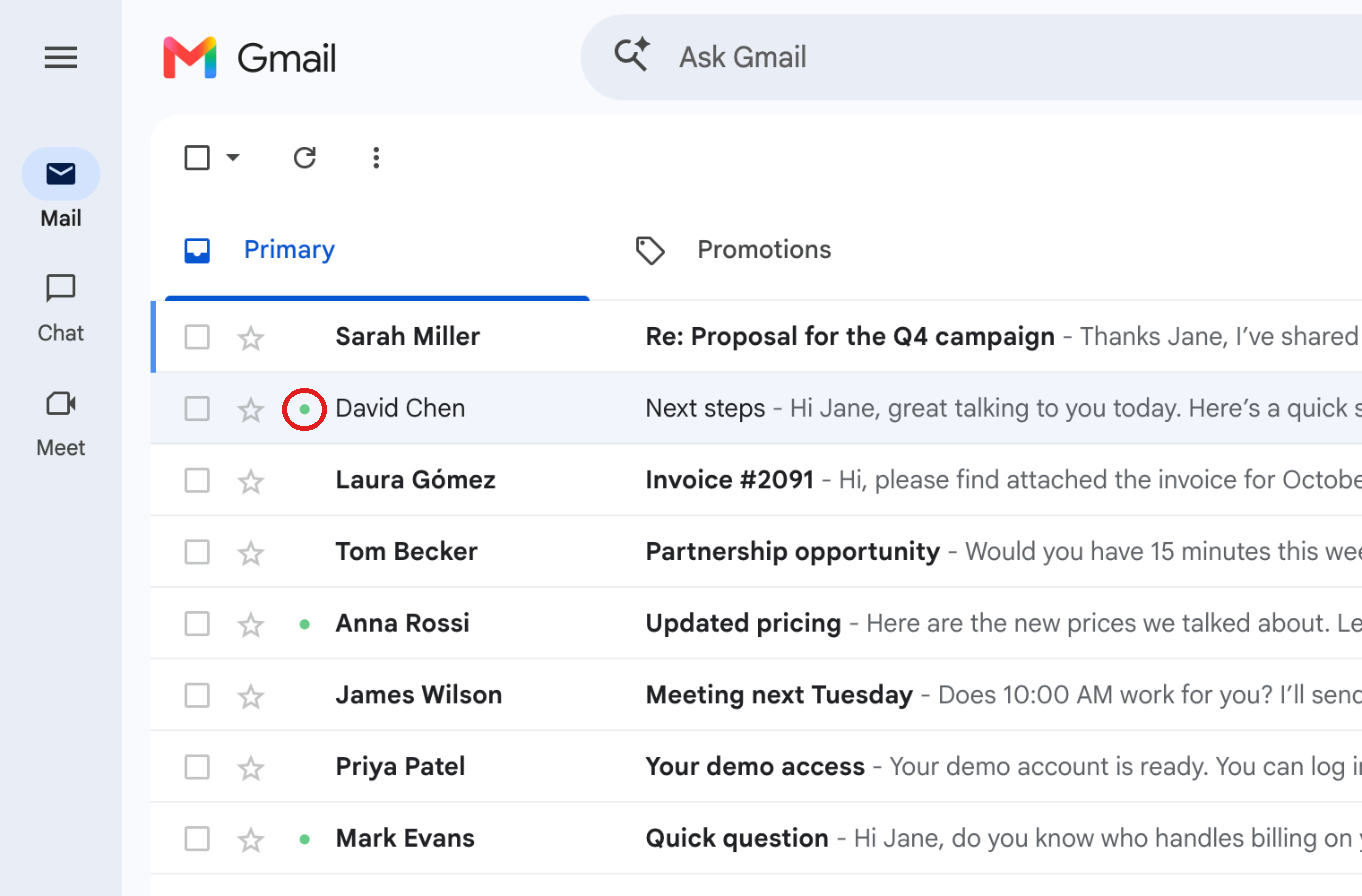Viewport: 1362px width, 896px height.
Task: Click sender name Sarah Miller
Action: [x=408, y=337]
